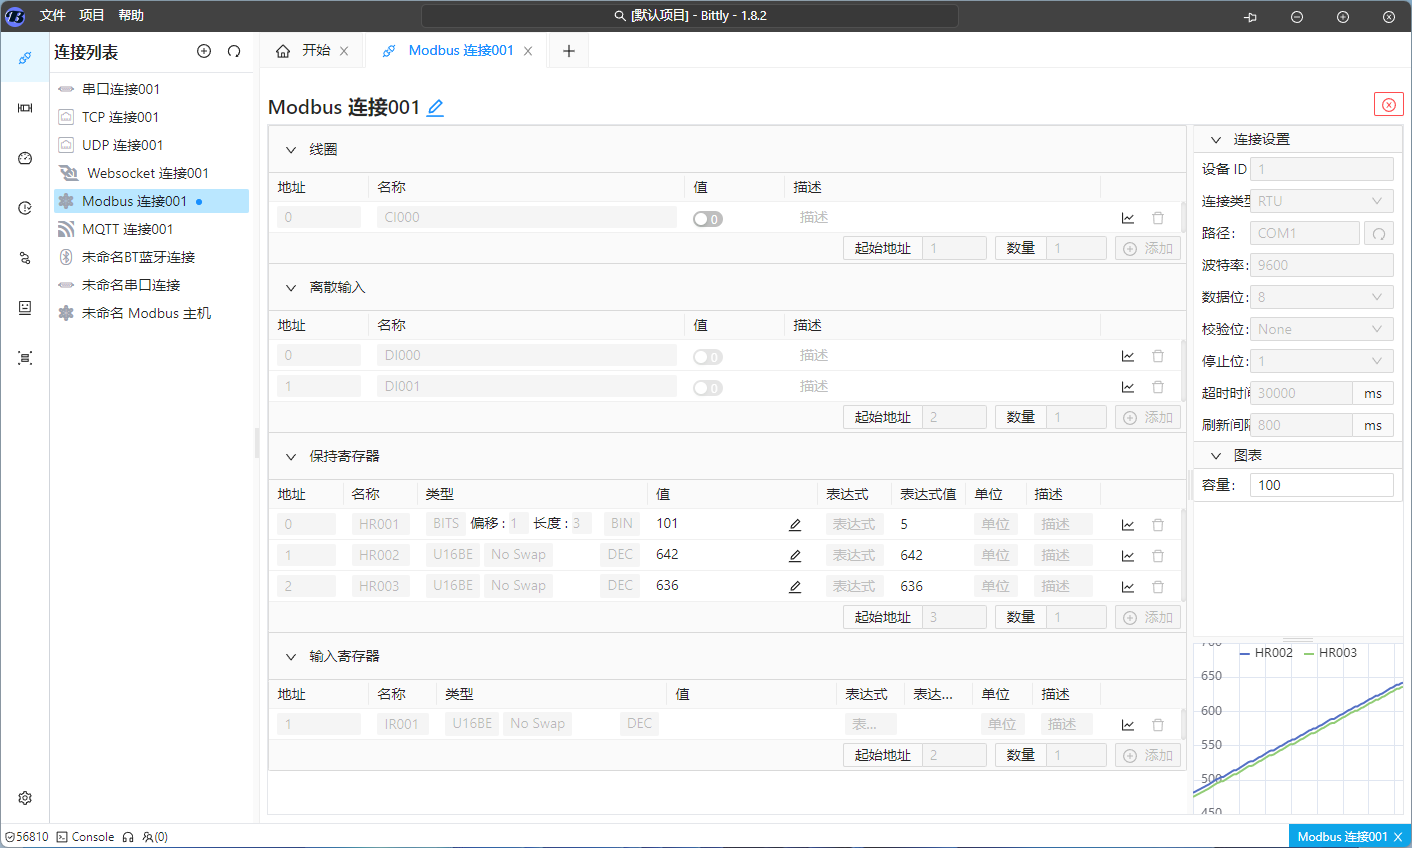Open 数据位 dropdown
This screenshot has width=1412, height=848.
click(1322, 297)
